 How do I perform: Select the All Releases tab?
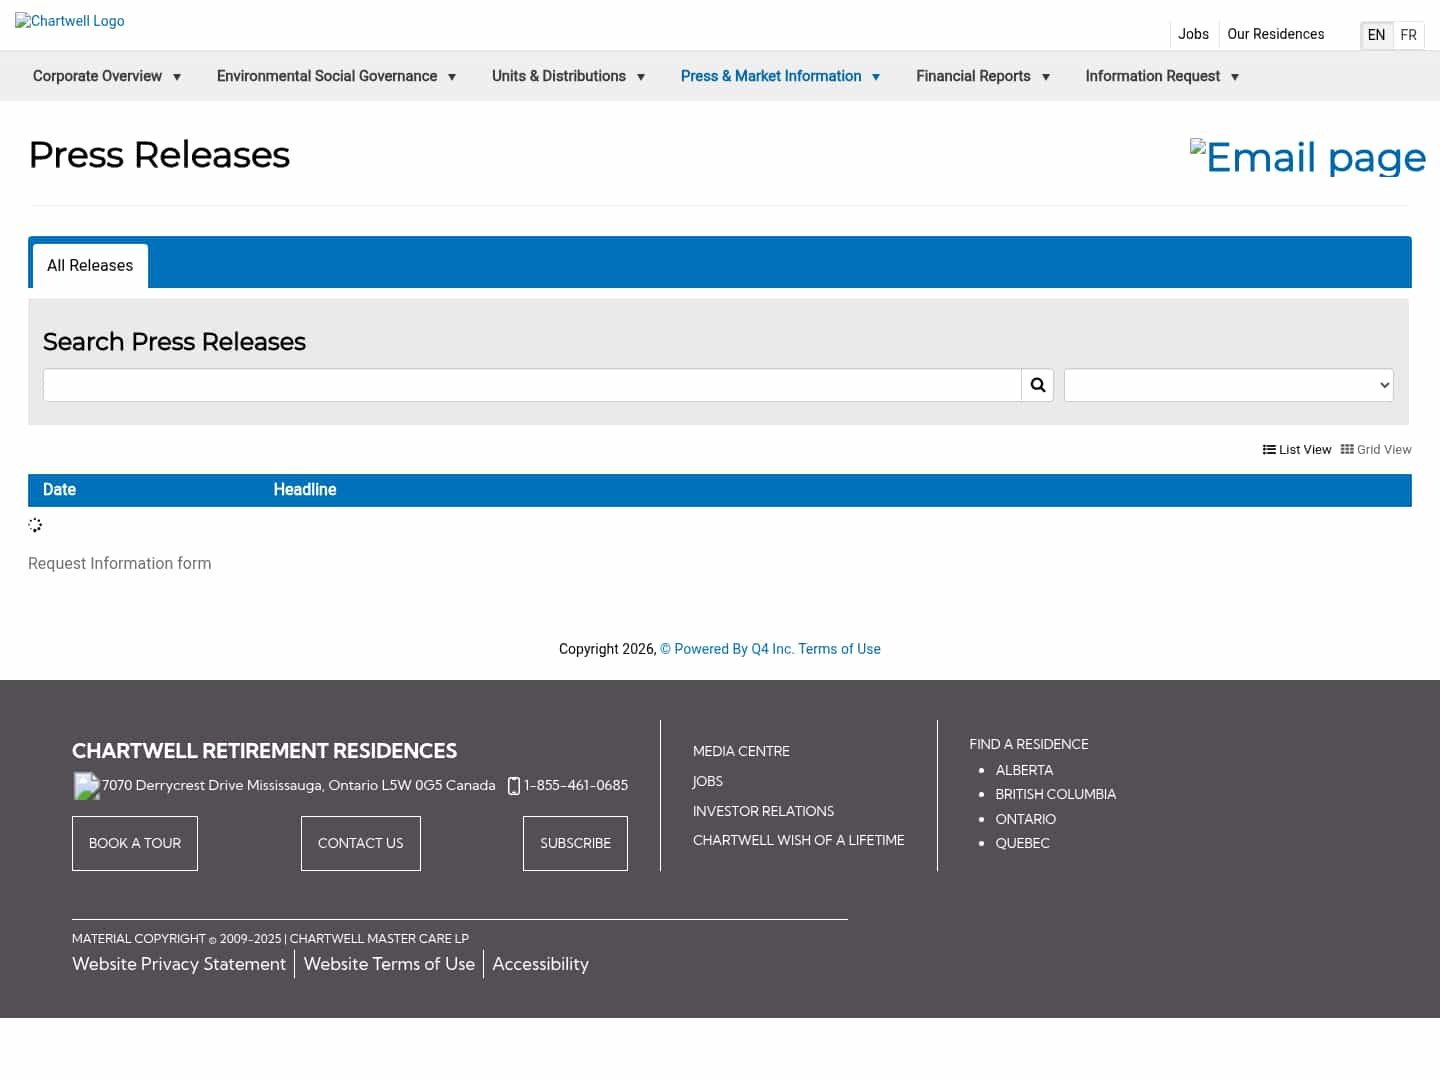[x=90, y=265]
